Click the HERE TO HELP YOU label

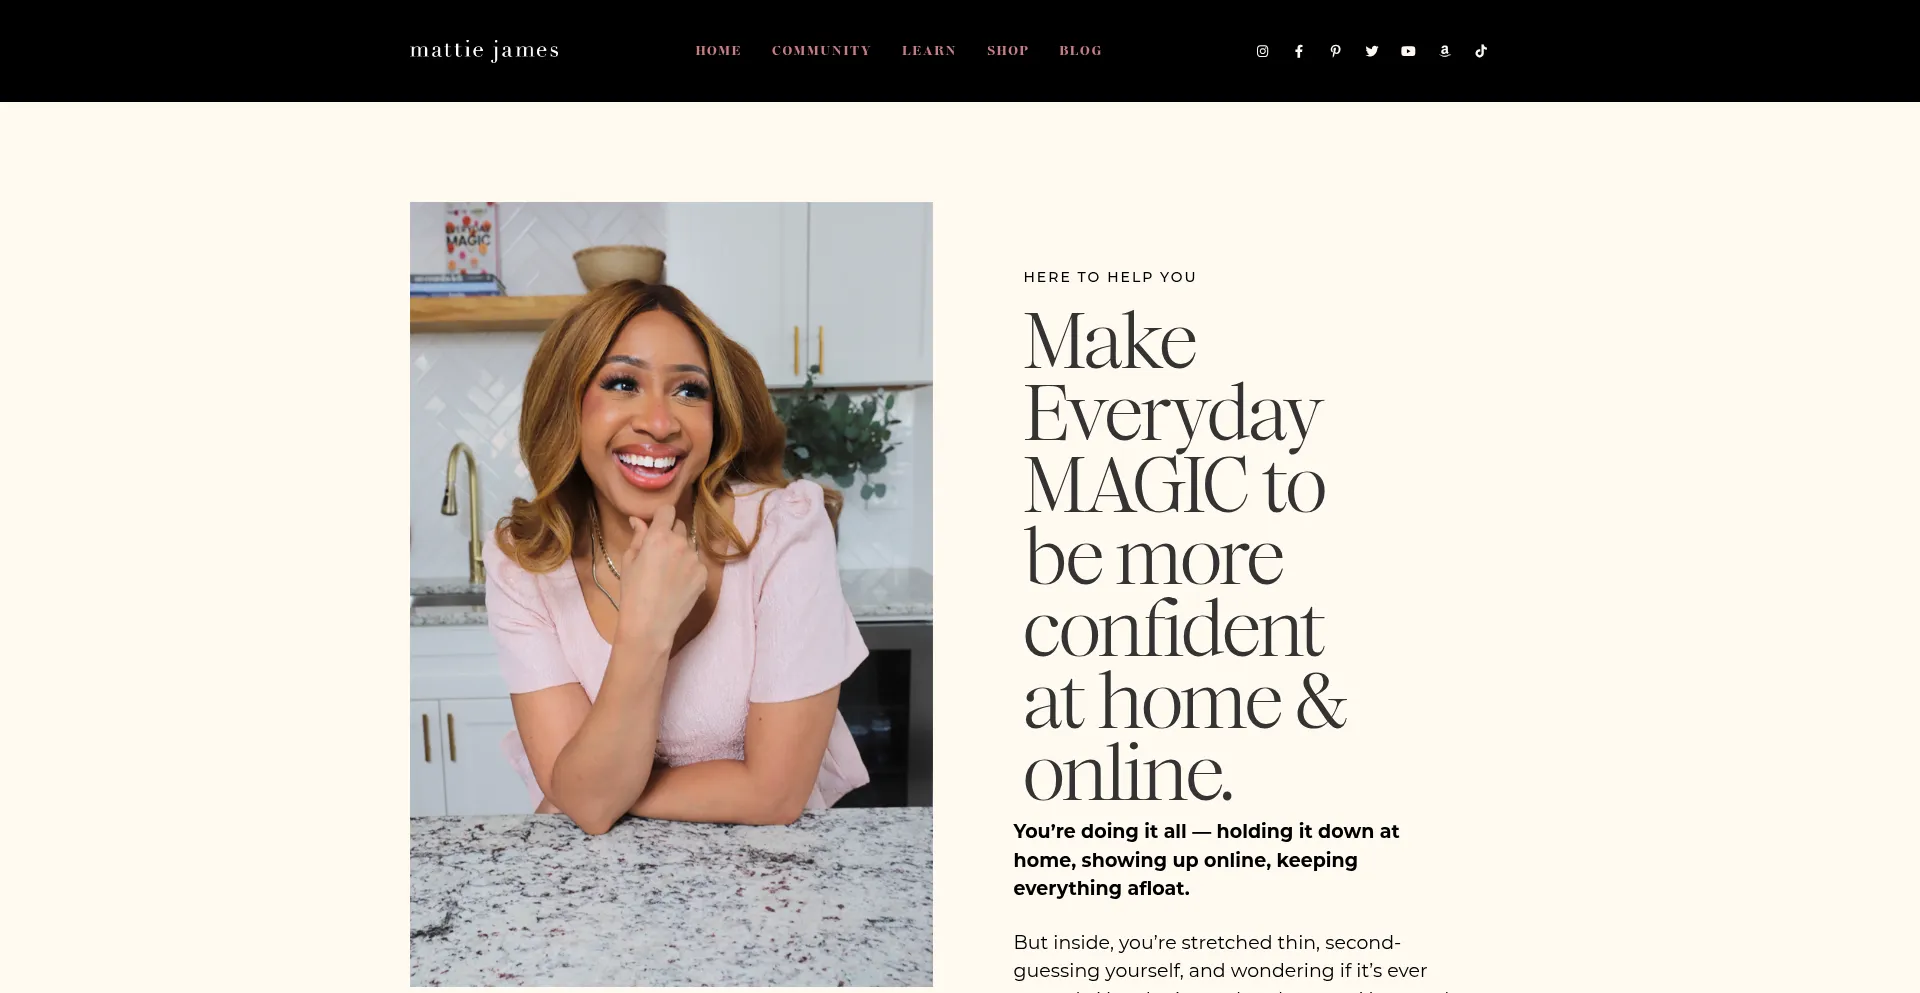[1109, 277]
